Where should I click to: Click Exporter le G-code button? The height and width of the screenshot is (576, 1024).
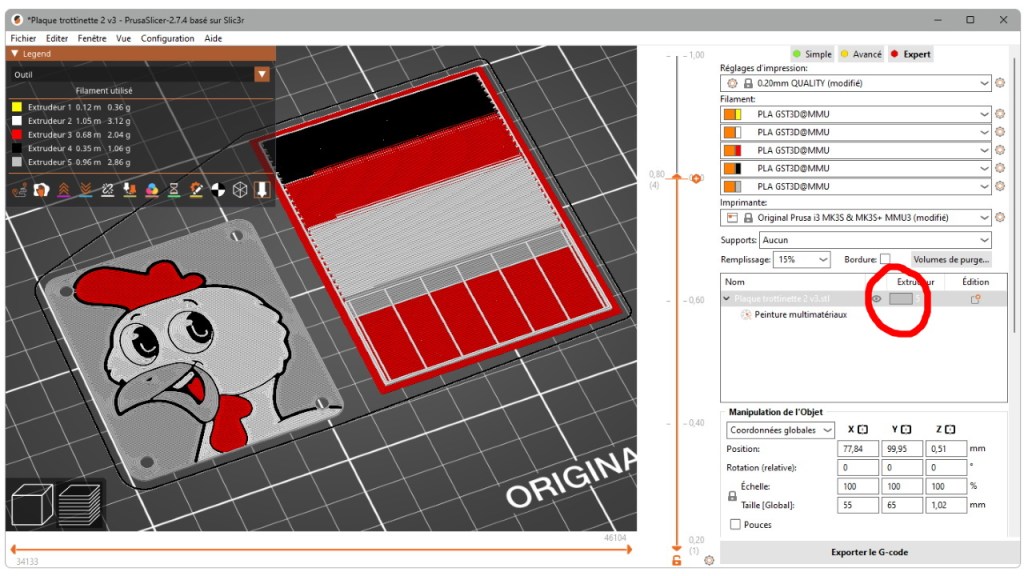click(868, 552)
